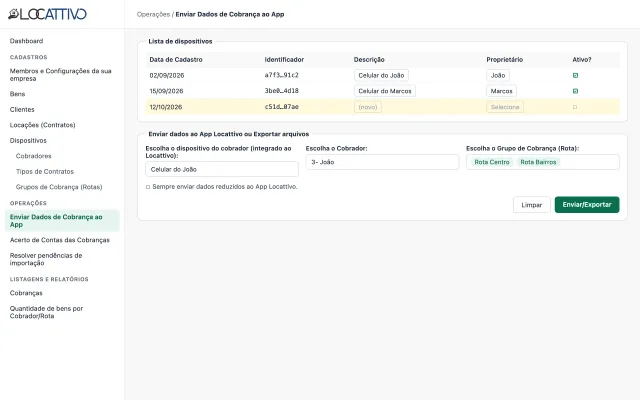Click the (novo) description field
This screenshot has height=400, width=640.
[x=368, y=107]
